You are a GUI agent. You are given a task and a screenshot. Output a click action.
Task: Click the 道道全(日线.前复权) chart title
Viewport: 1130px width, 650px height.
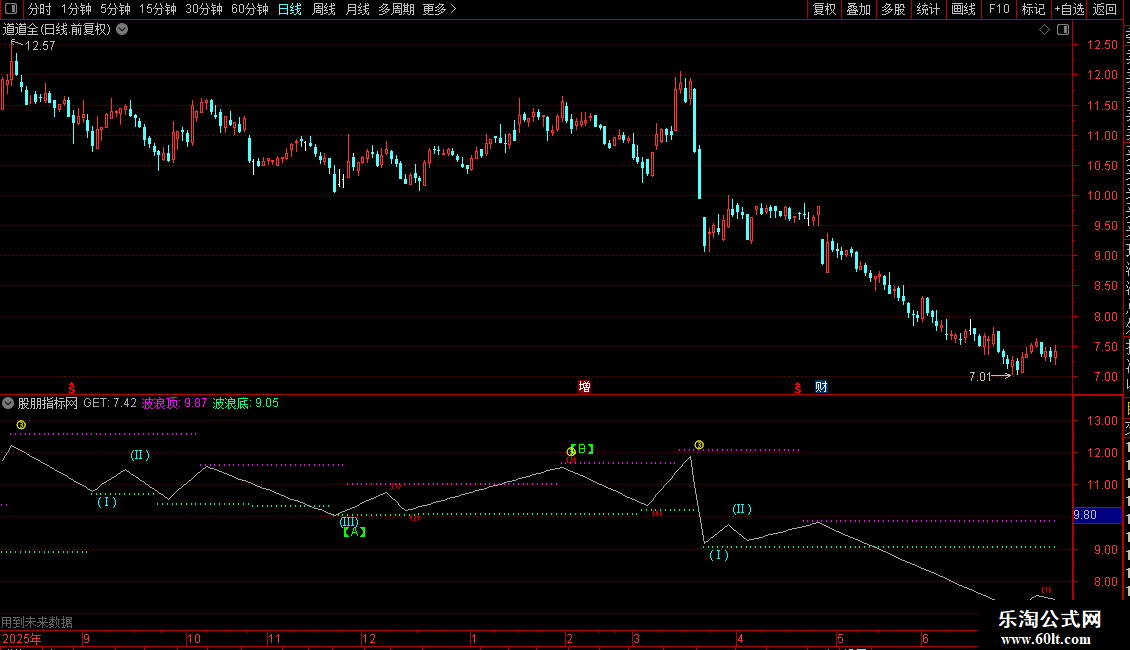point(57,29)
